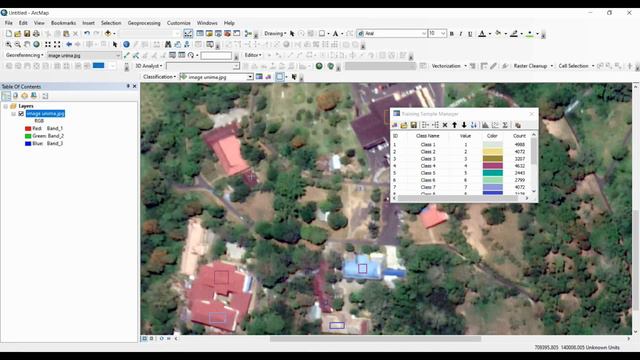Select the Class 5 teal color swatch
This screenshot has width=640, height=360.
pyautogui.click(x=493, y=173)
